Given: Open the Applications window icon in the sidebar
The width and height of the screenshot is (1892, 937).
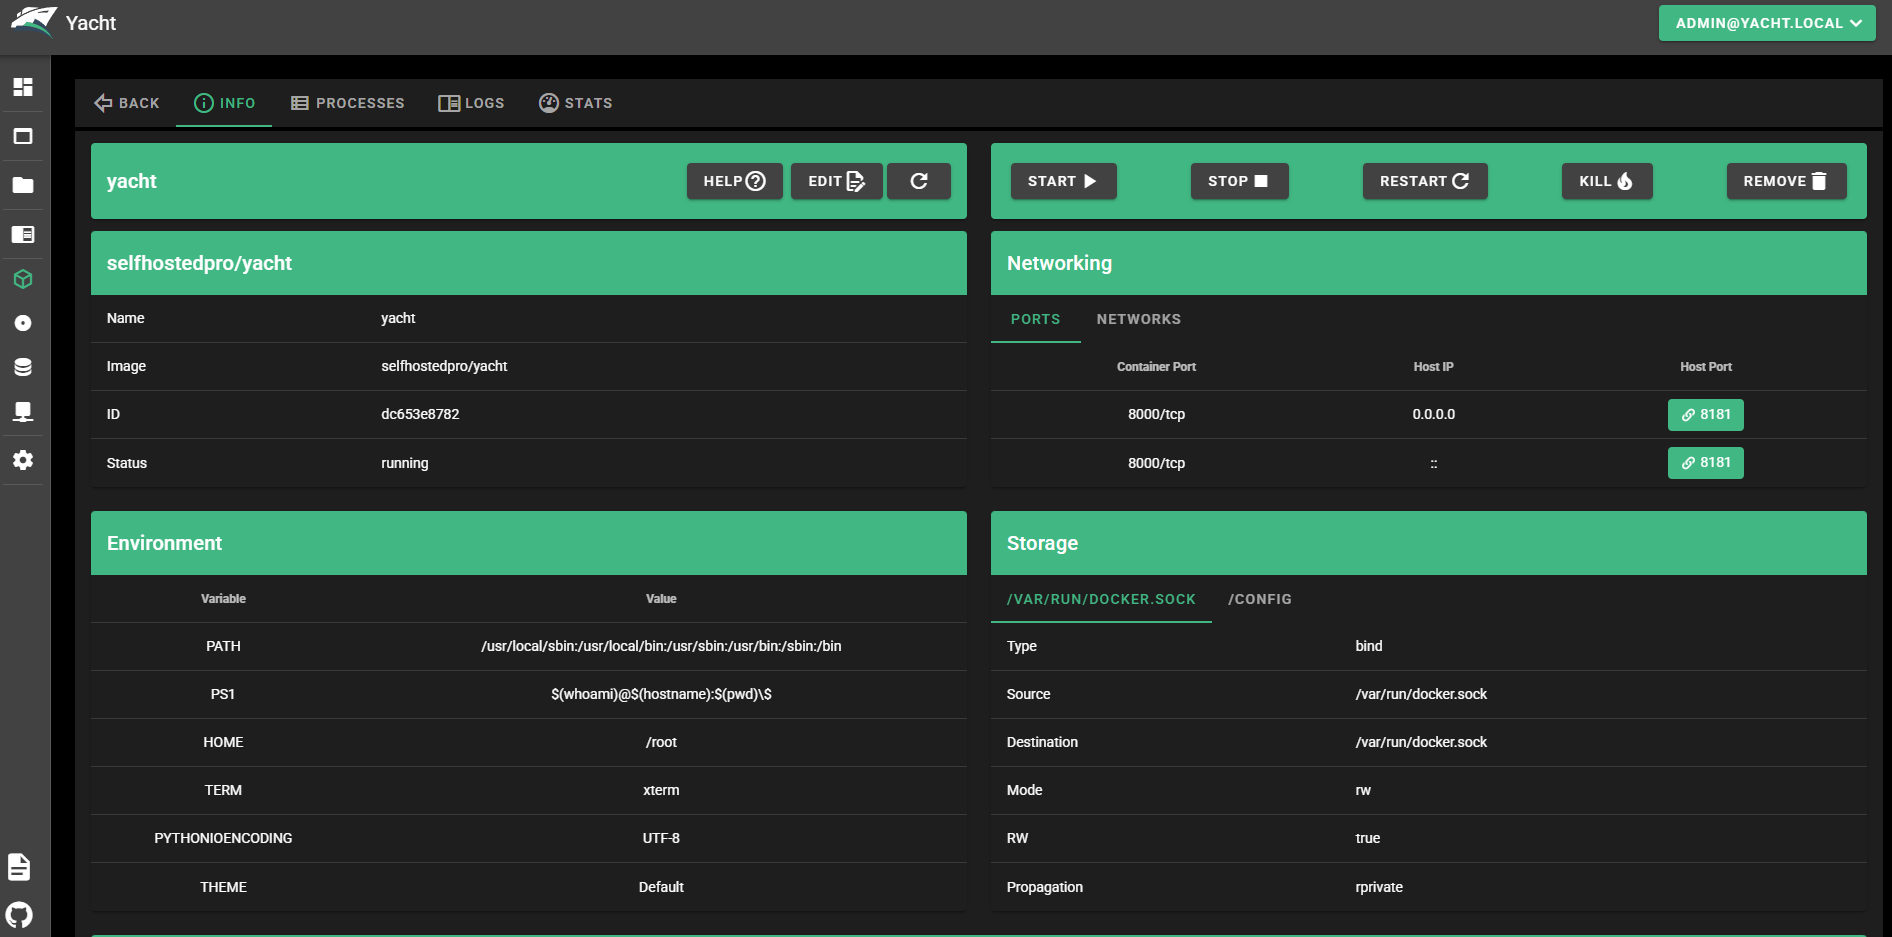Looking at the screenshot, I should tap(23, 136).
